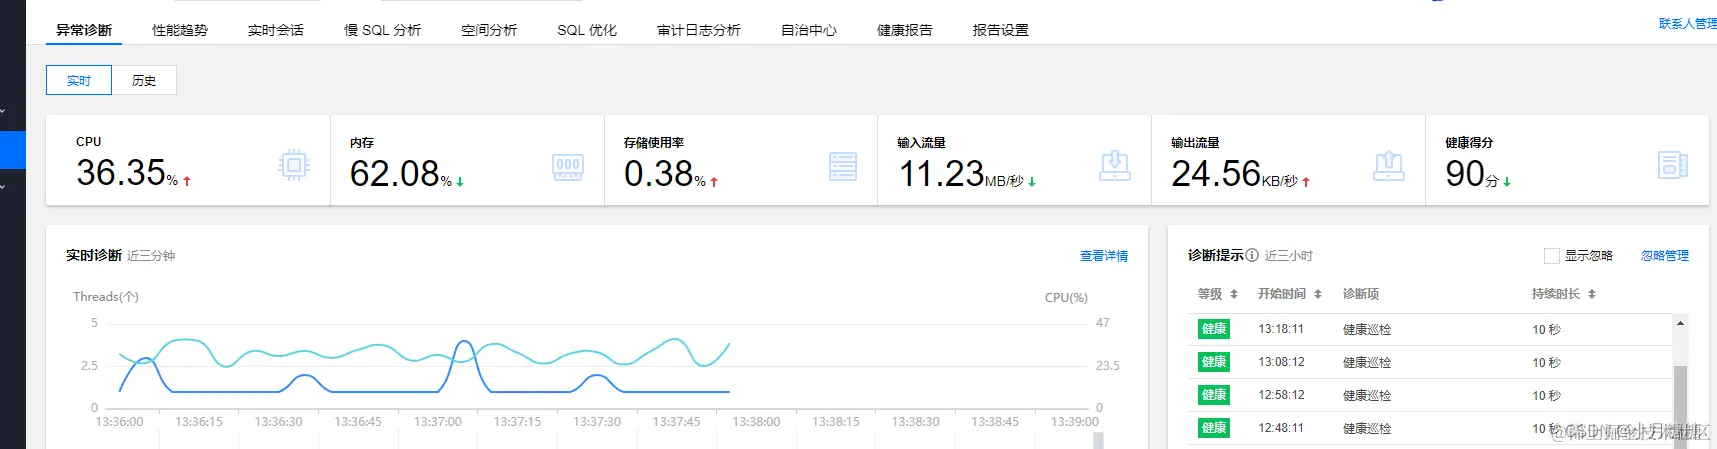Image resolution: width=1717 pixels, height=449 pixels.
Task: Open the 性能趋势 tab
Action: click(180, 30)
